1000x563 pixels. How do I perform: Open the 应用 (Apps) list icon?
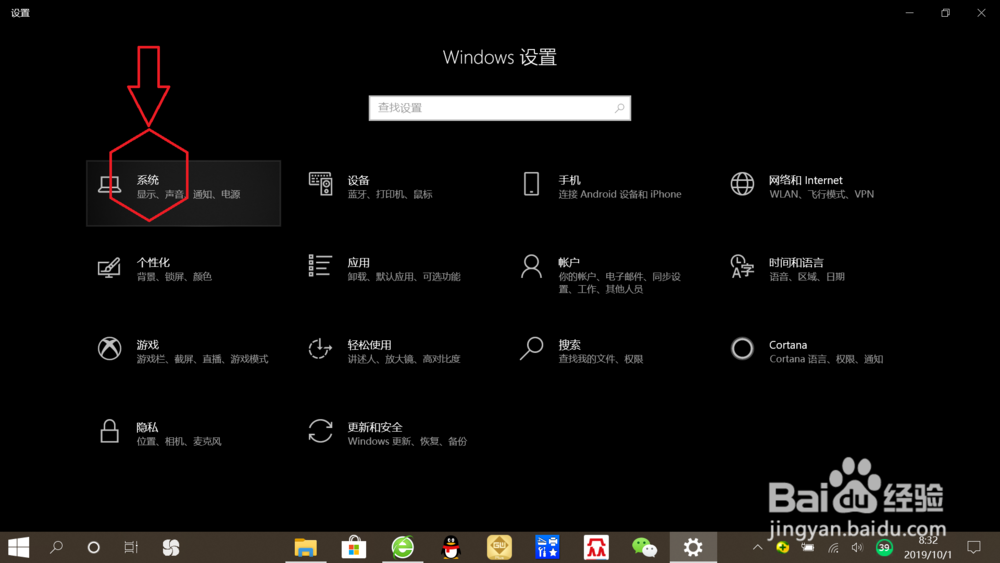(x=320, y=265)
